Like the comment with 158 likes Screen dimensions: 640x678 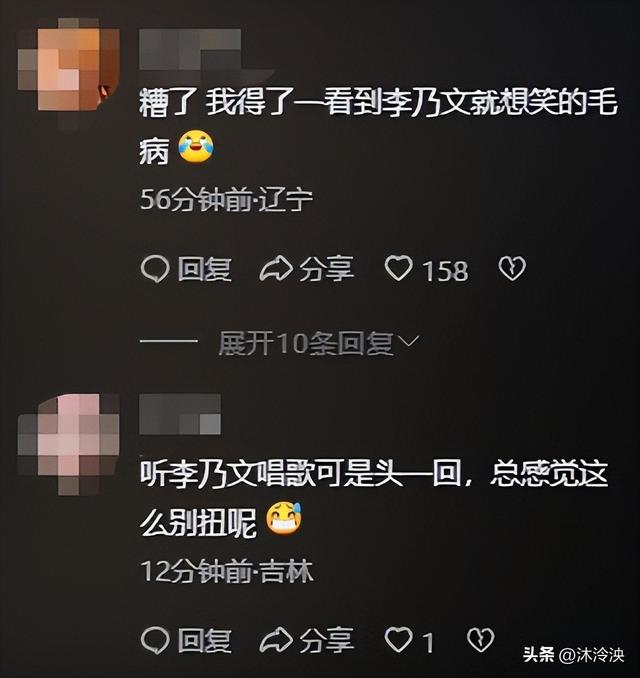[398, 269]
